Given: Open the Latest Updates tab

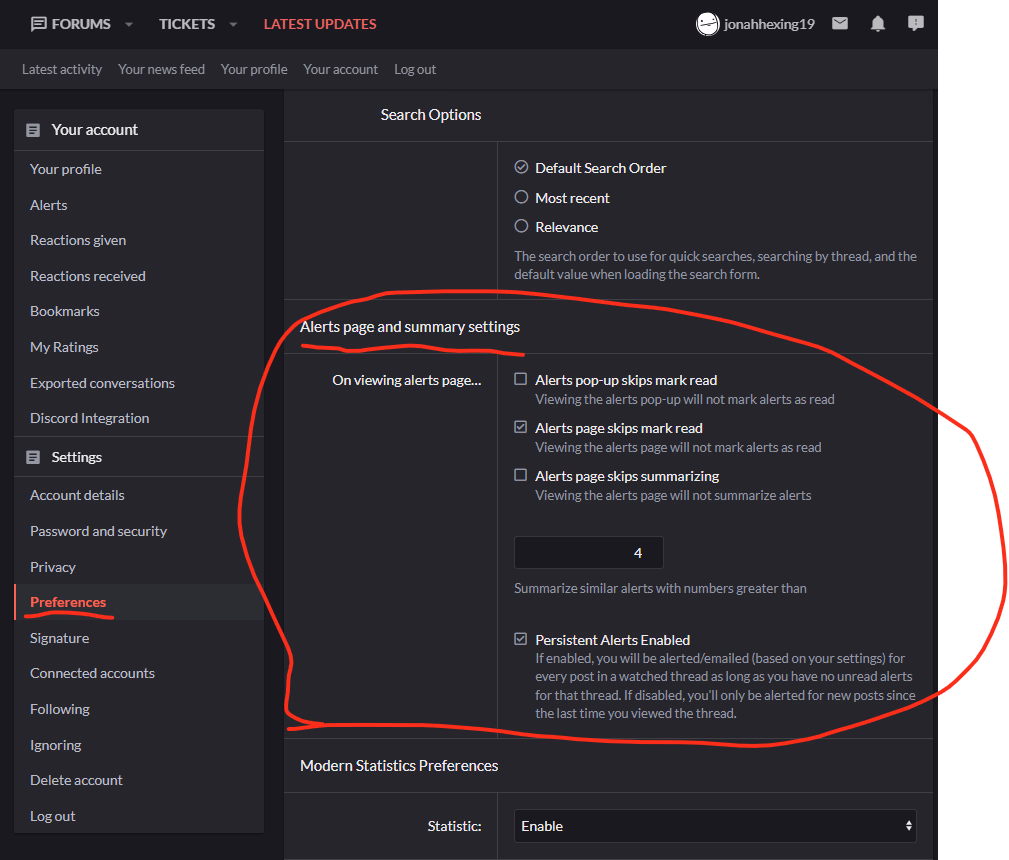Looking at the screenshot, I should (x=320, y=24).
